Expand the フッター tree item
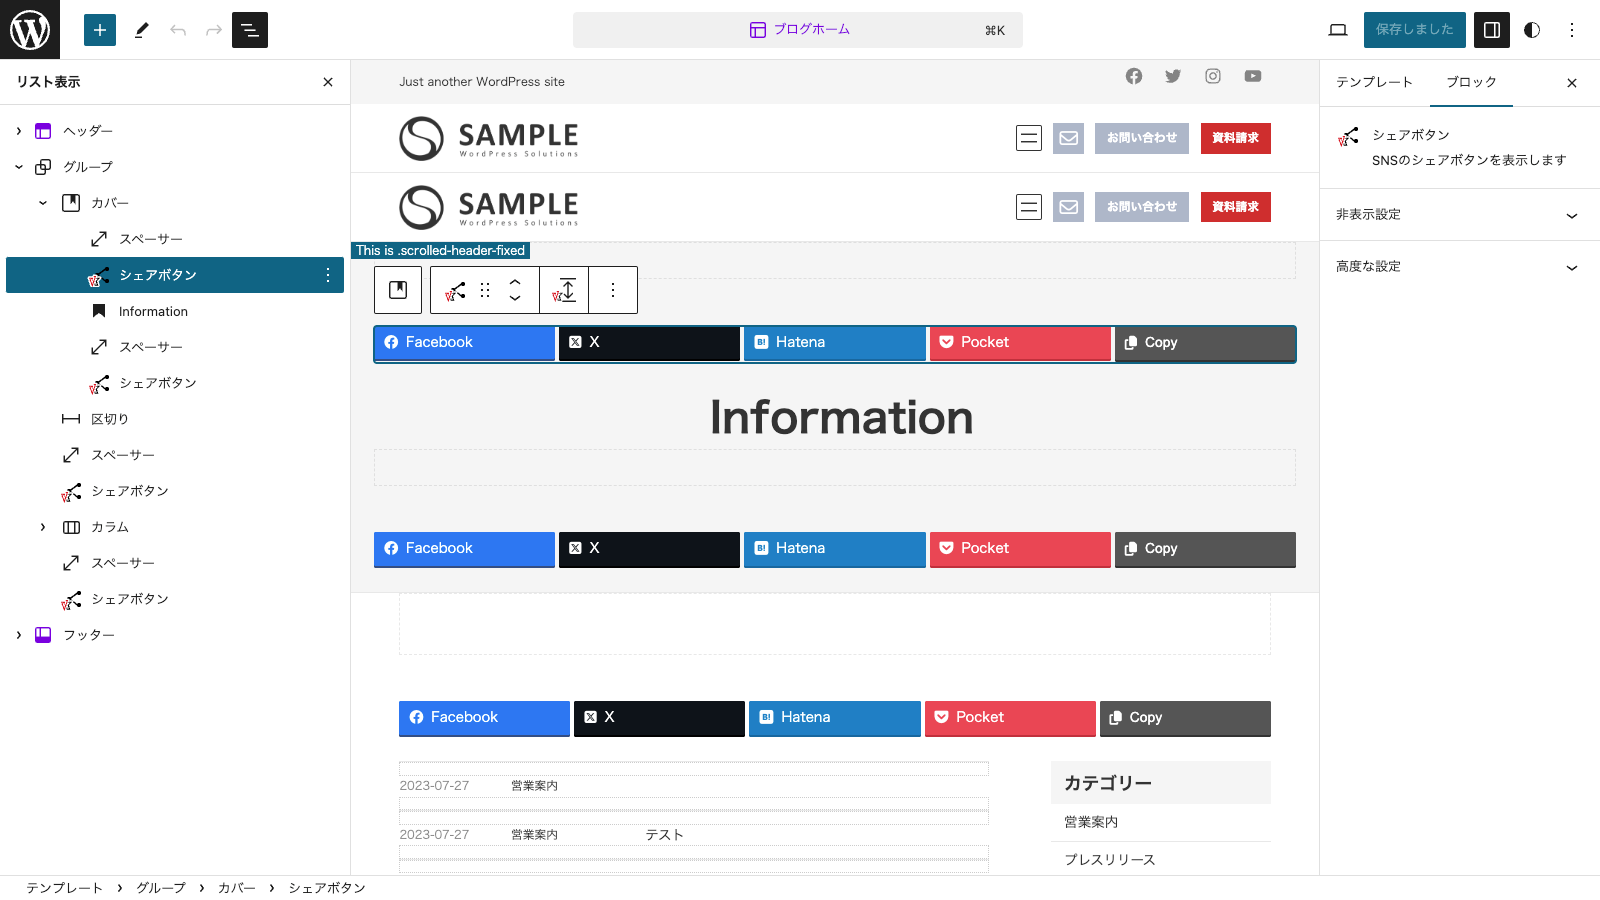This screenshot has width=1600, height=900. pos(19,635)
